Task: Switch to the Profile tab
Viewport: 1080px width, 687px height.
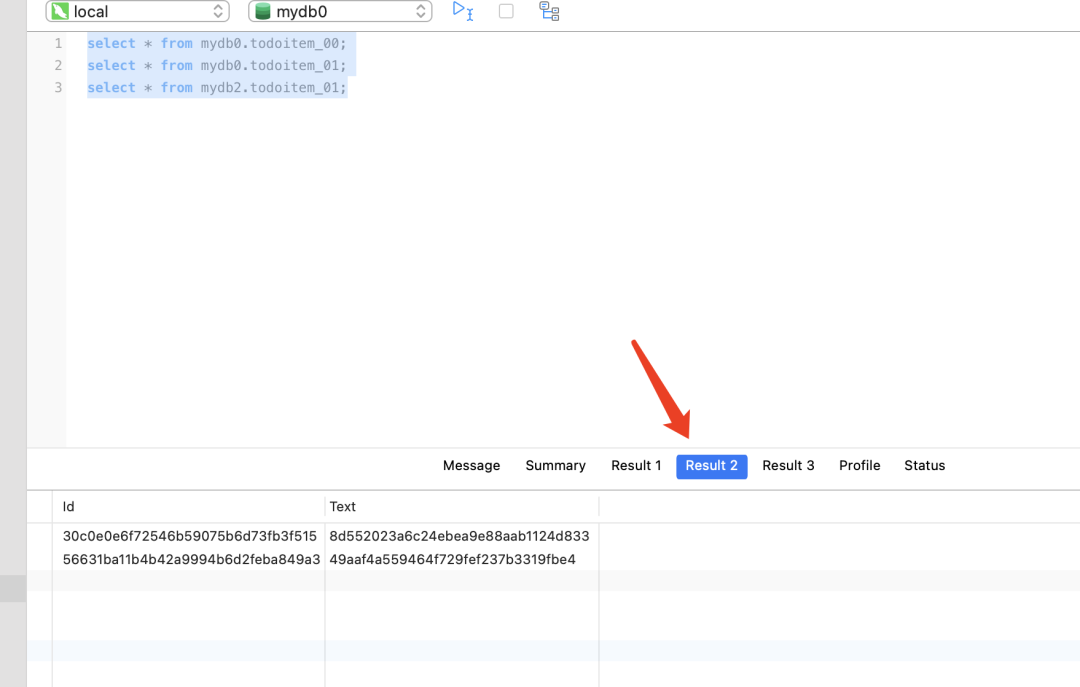Action: click(859, 466)
